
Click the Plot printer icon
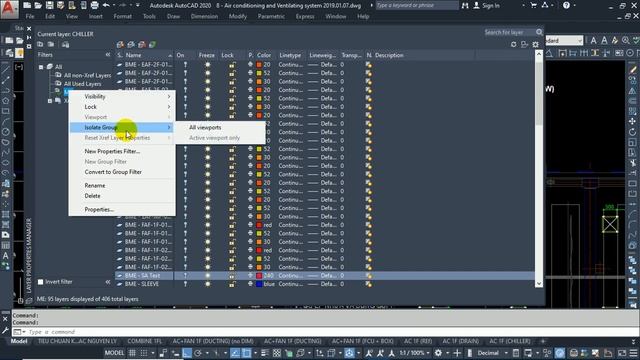click(94, 5)
